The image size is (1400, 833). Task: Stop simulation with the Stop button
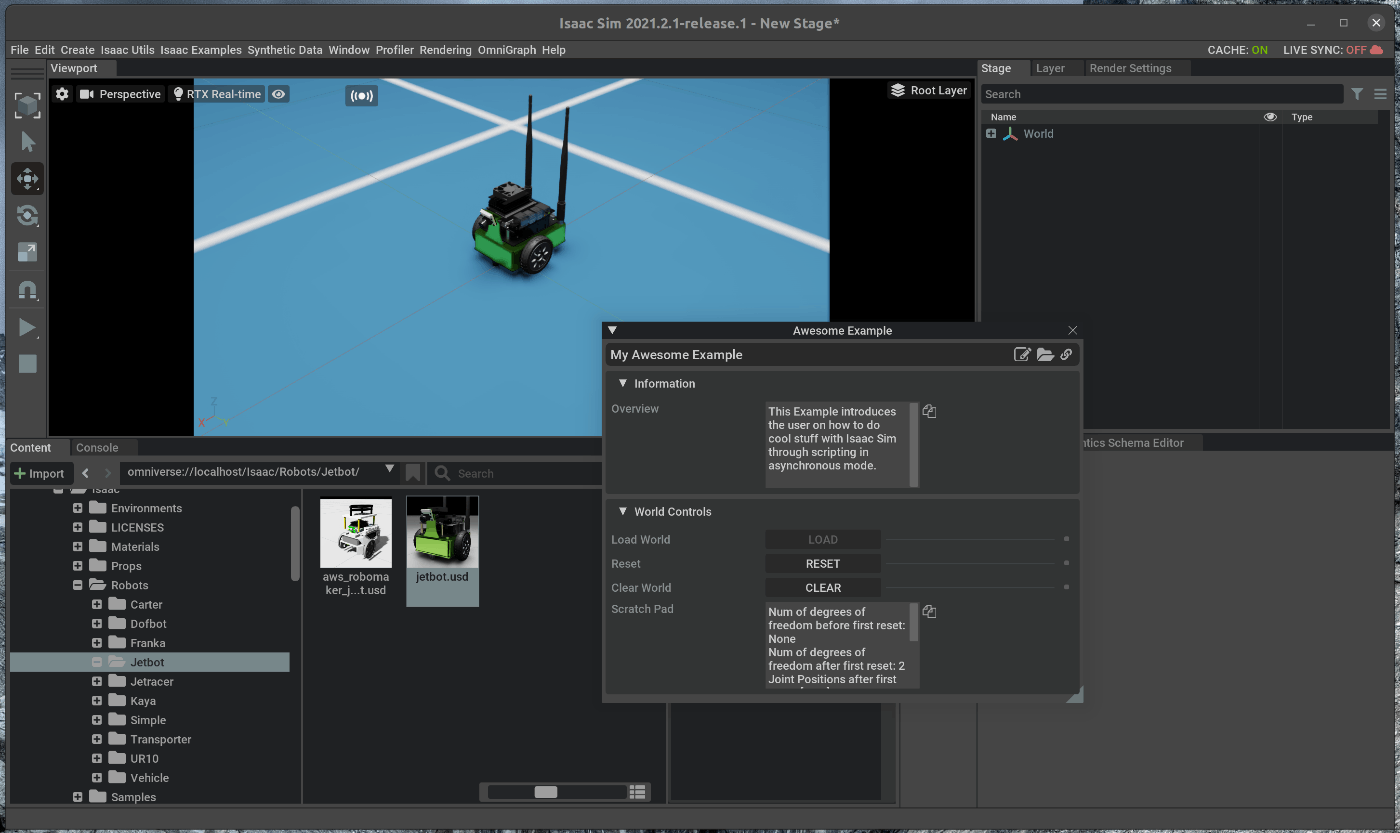(x=28, y=364)
